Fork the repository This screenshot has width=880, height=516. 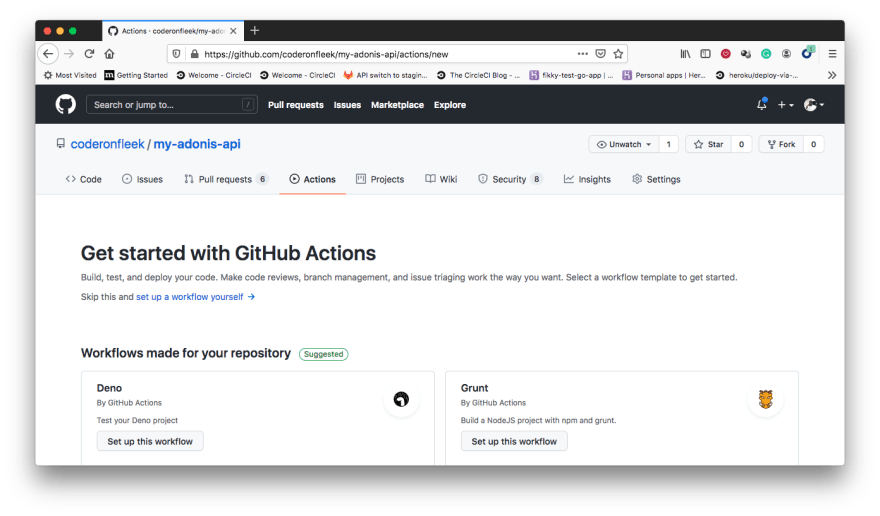tap(781, 144)
